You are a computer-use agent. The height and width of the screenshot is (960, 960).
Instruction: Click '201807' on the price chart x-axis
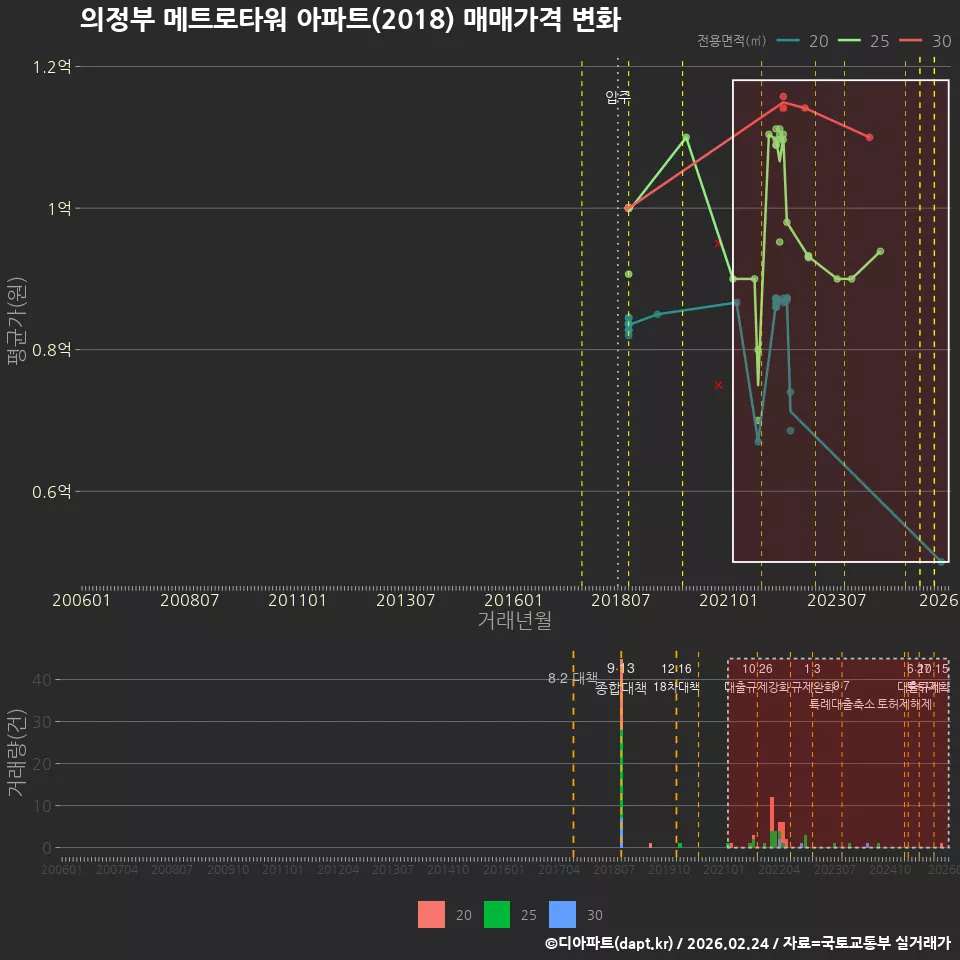[620, 600]
